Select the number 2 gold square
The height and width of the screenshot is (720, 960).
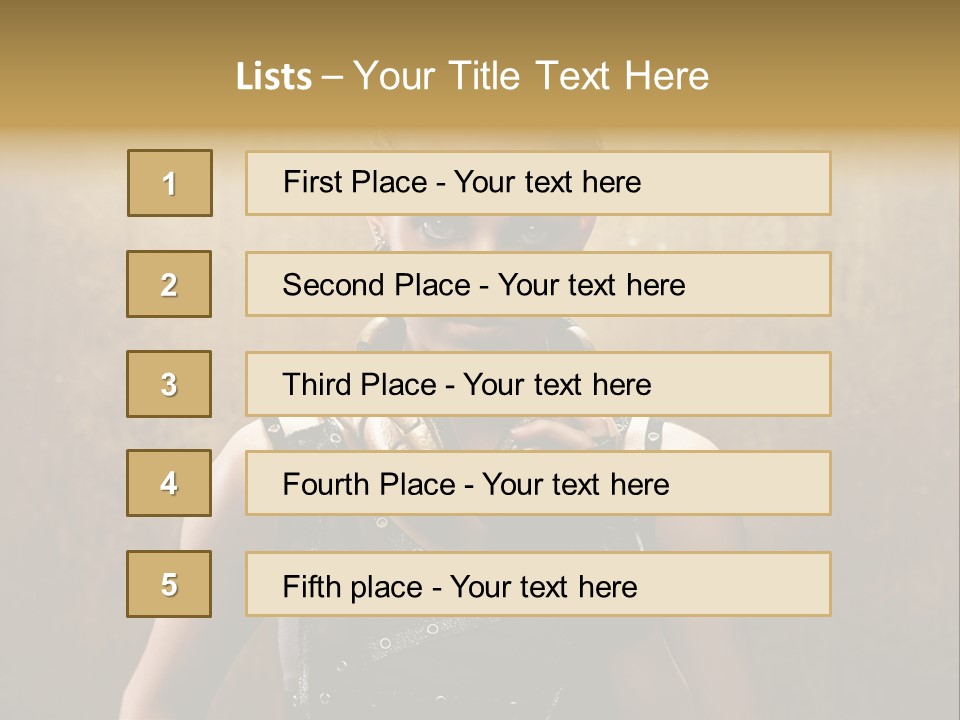pos(169,284)
